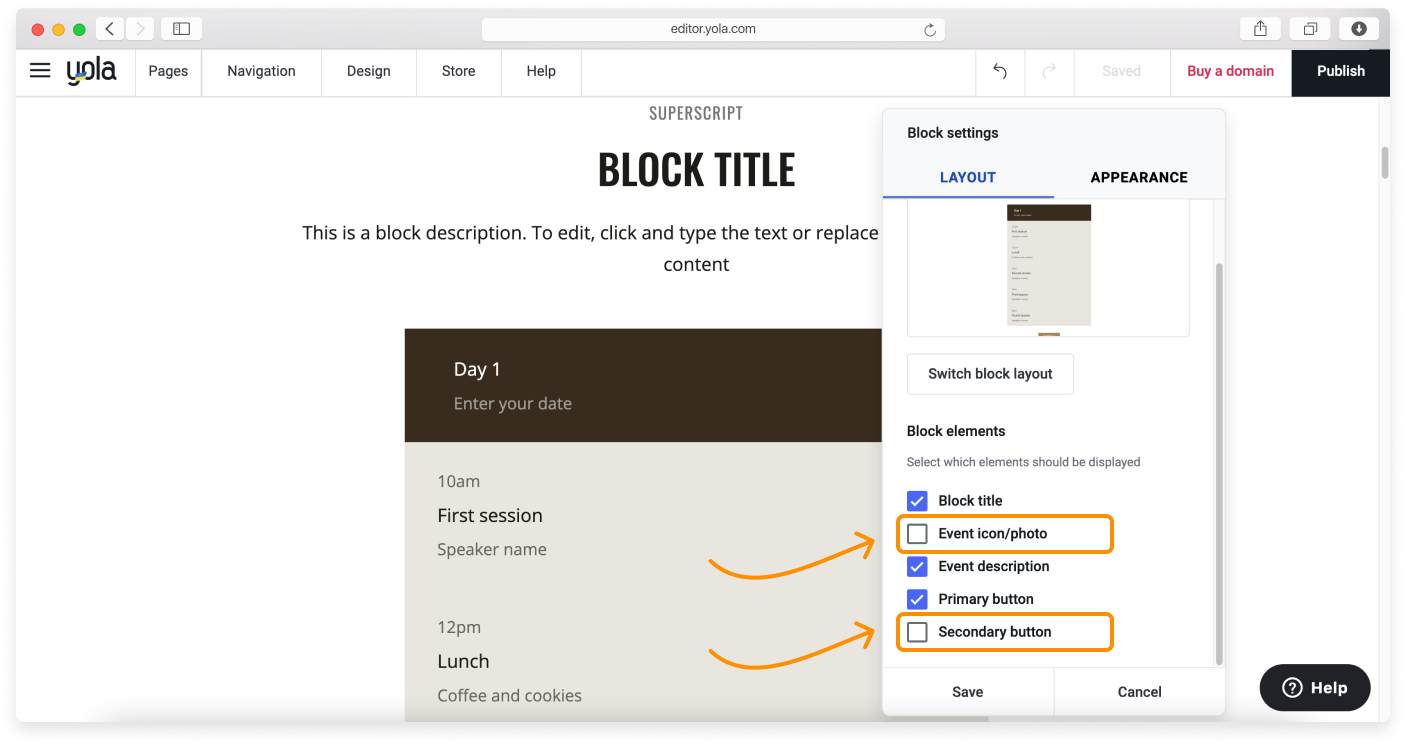
Task: Publish the website
Action: (x=1340, y=71)
